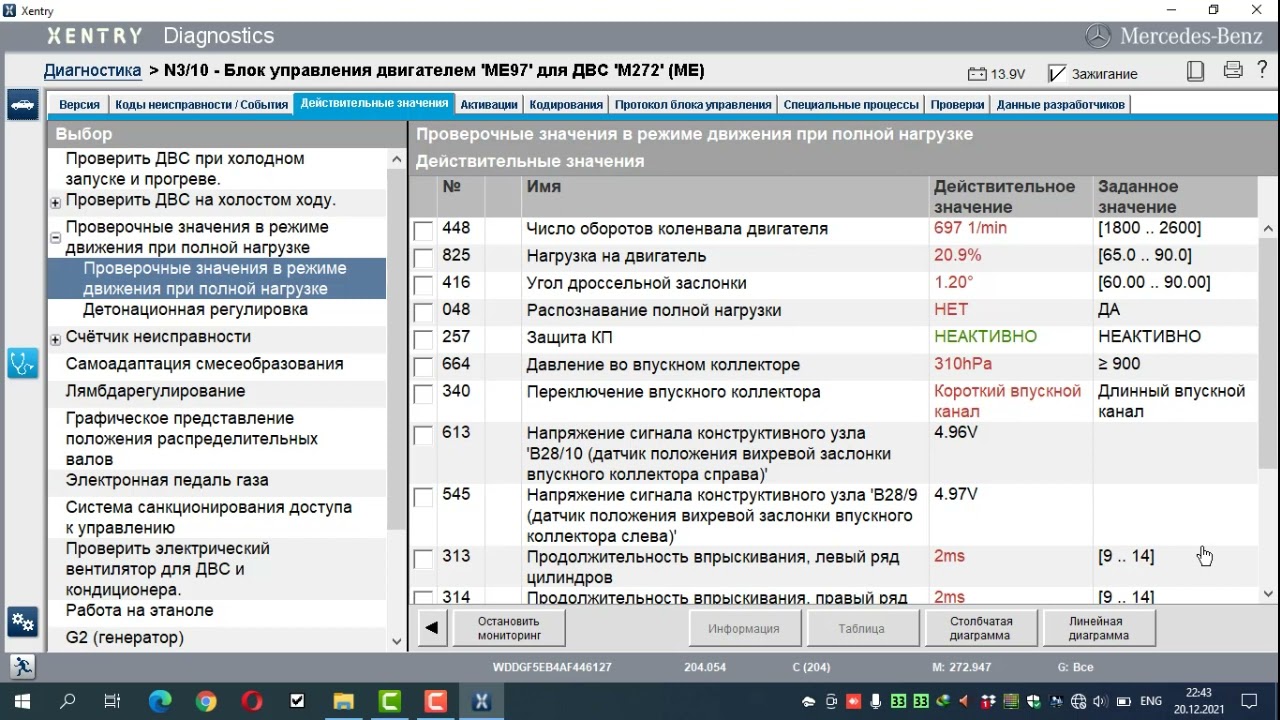This screenshot has height=720, width=1280.
Task: Check row 048 full load detection checkbox
Action: 423,312
